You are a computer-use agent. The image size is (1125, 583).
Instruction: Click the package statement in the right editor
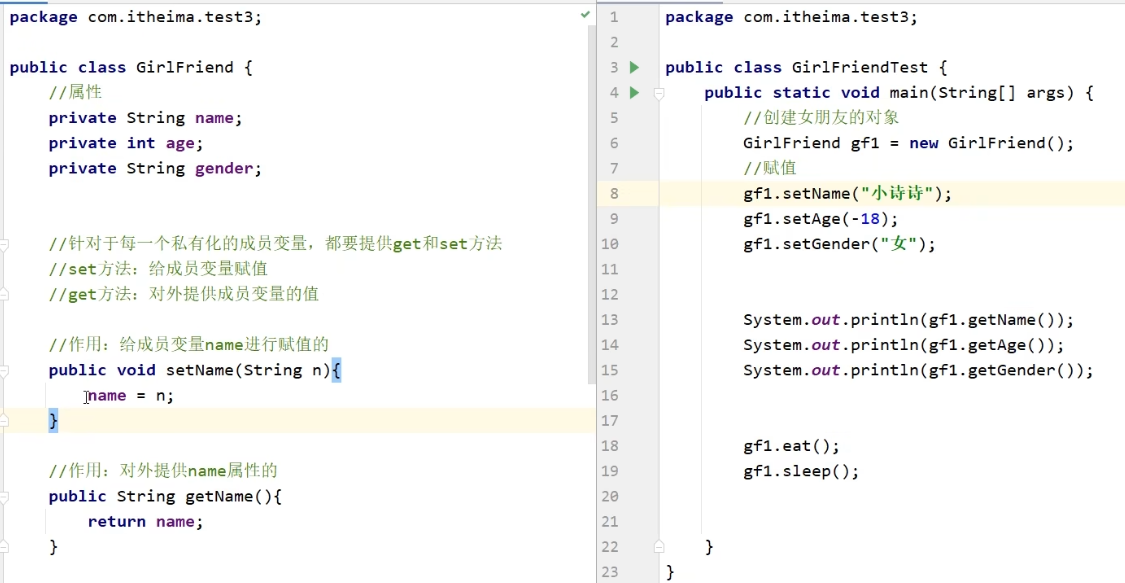point(791,17)
